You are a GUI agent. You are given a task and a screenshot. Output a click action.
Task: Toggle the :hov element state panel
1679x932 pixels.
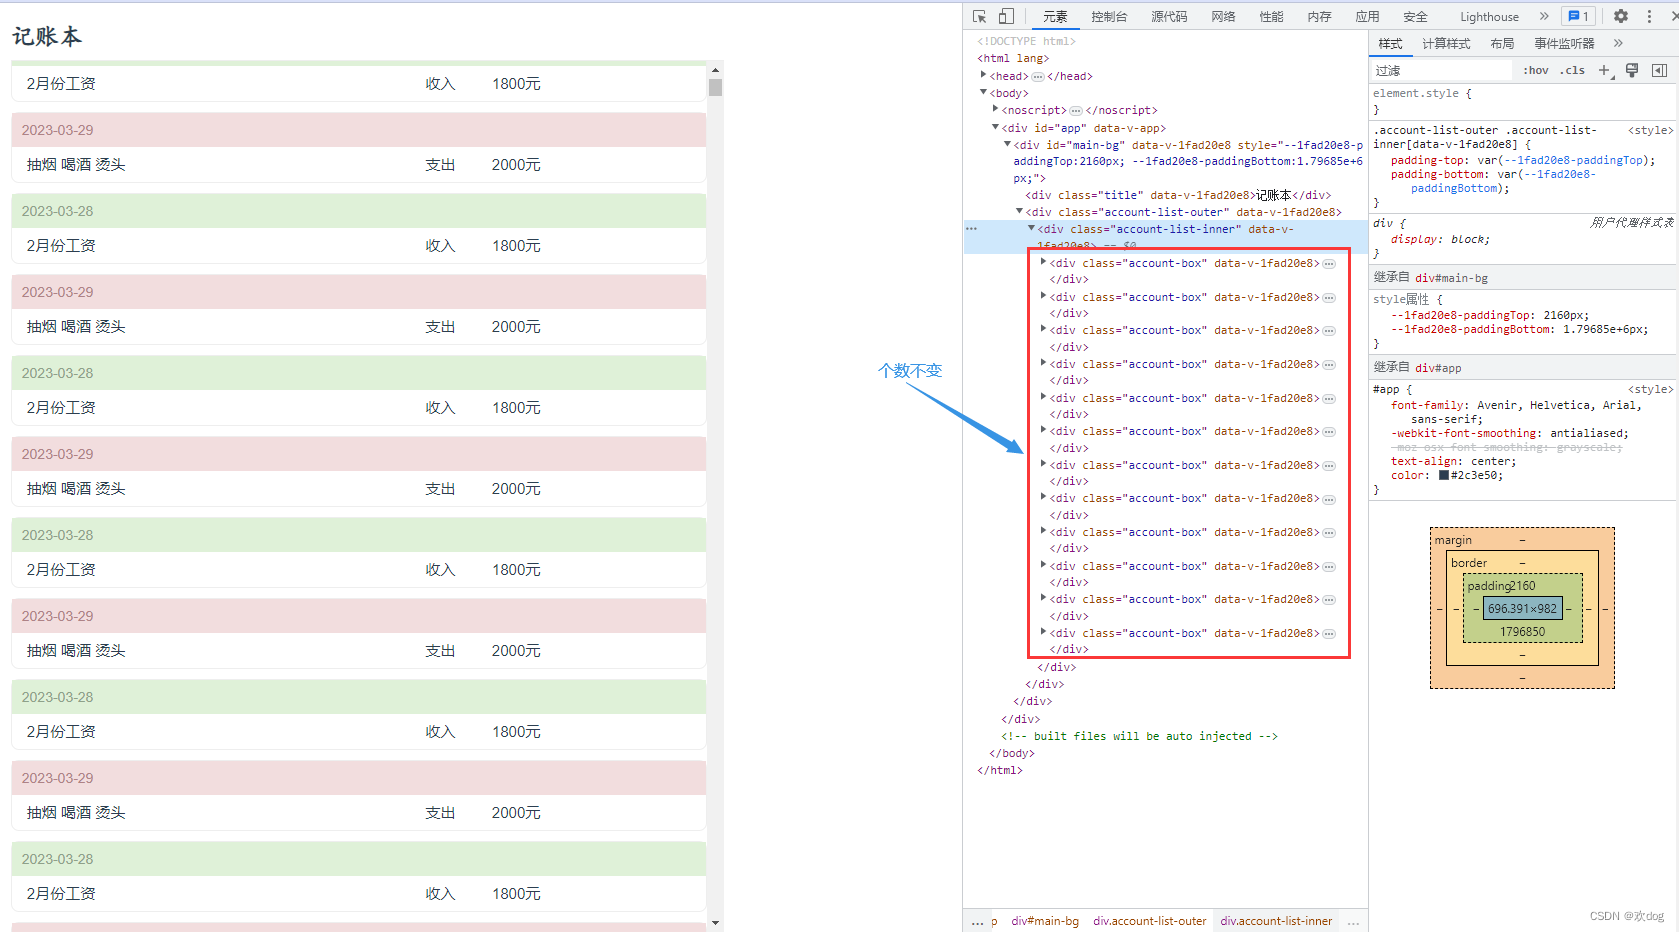pyautogui.click(x=1536, y=70)
